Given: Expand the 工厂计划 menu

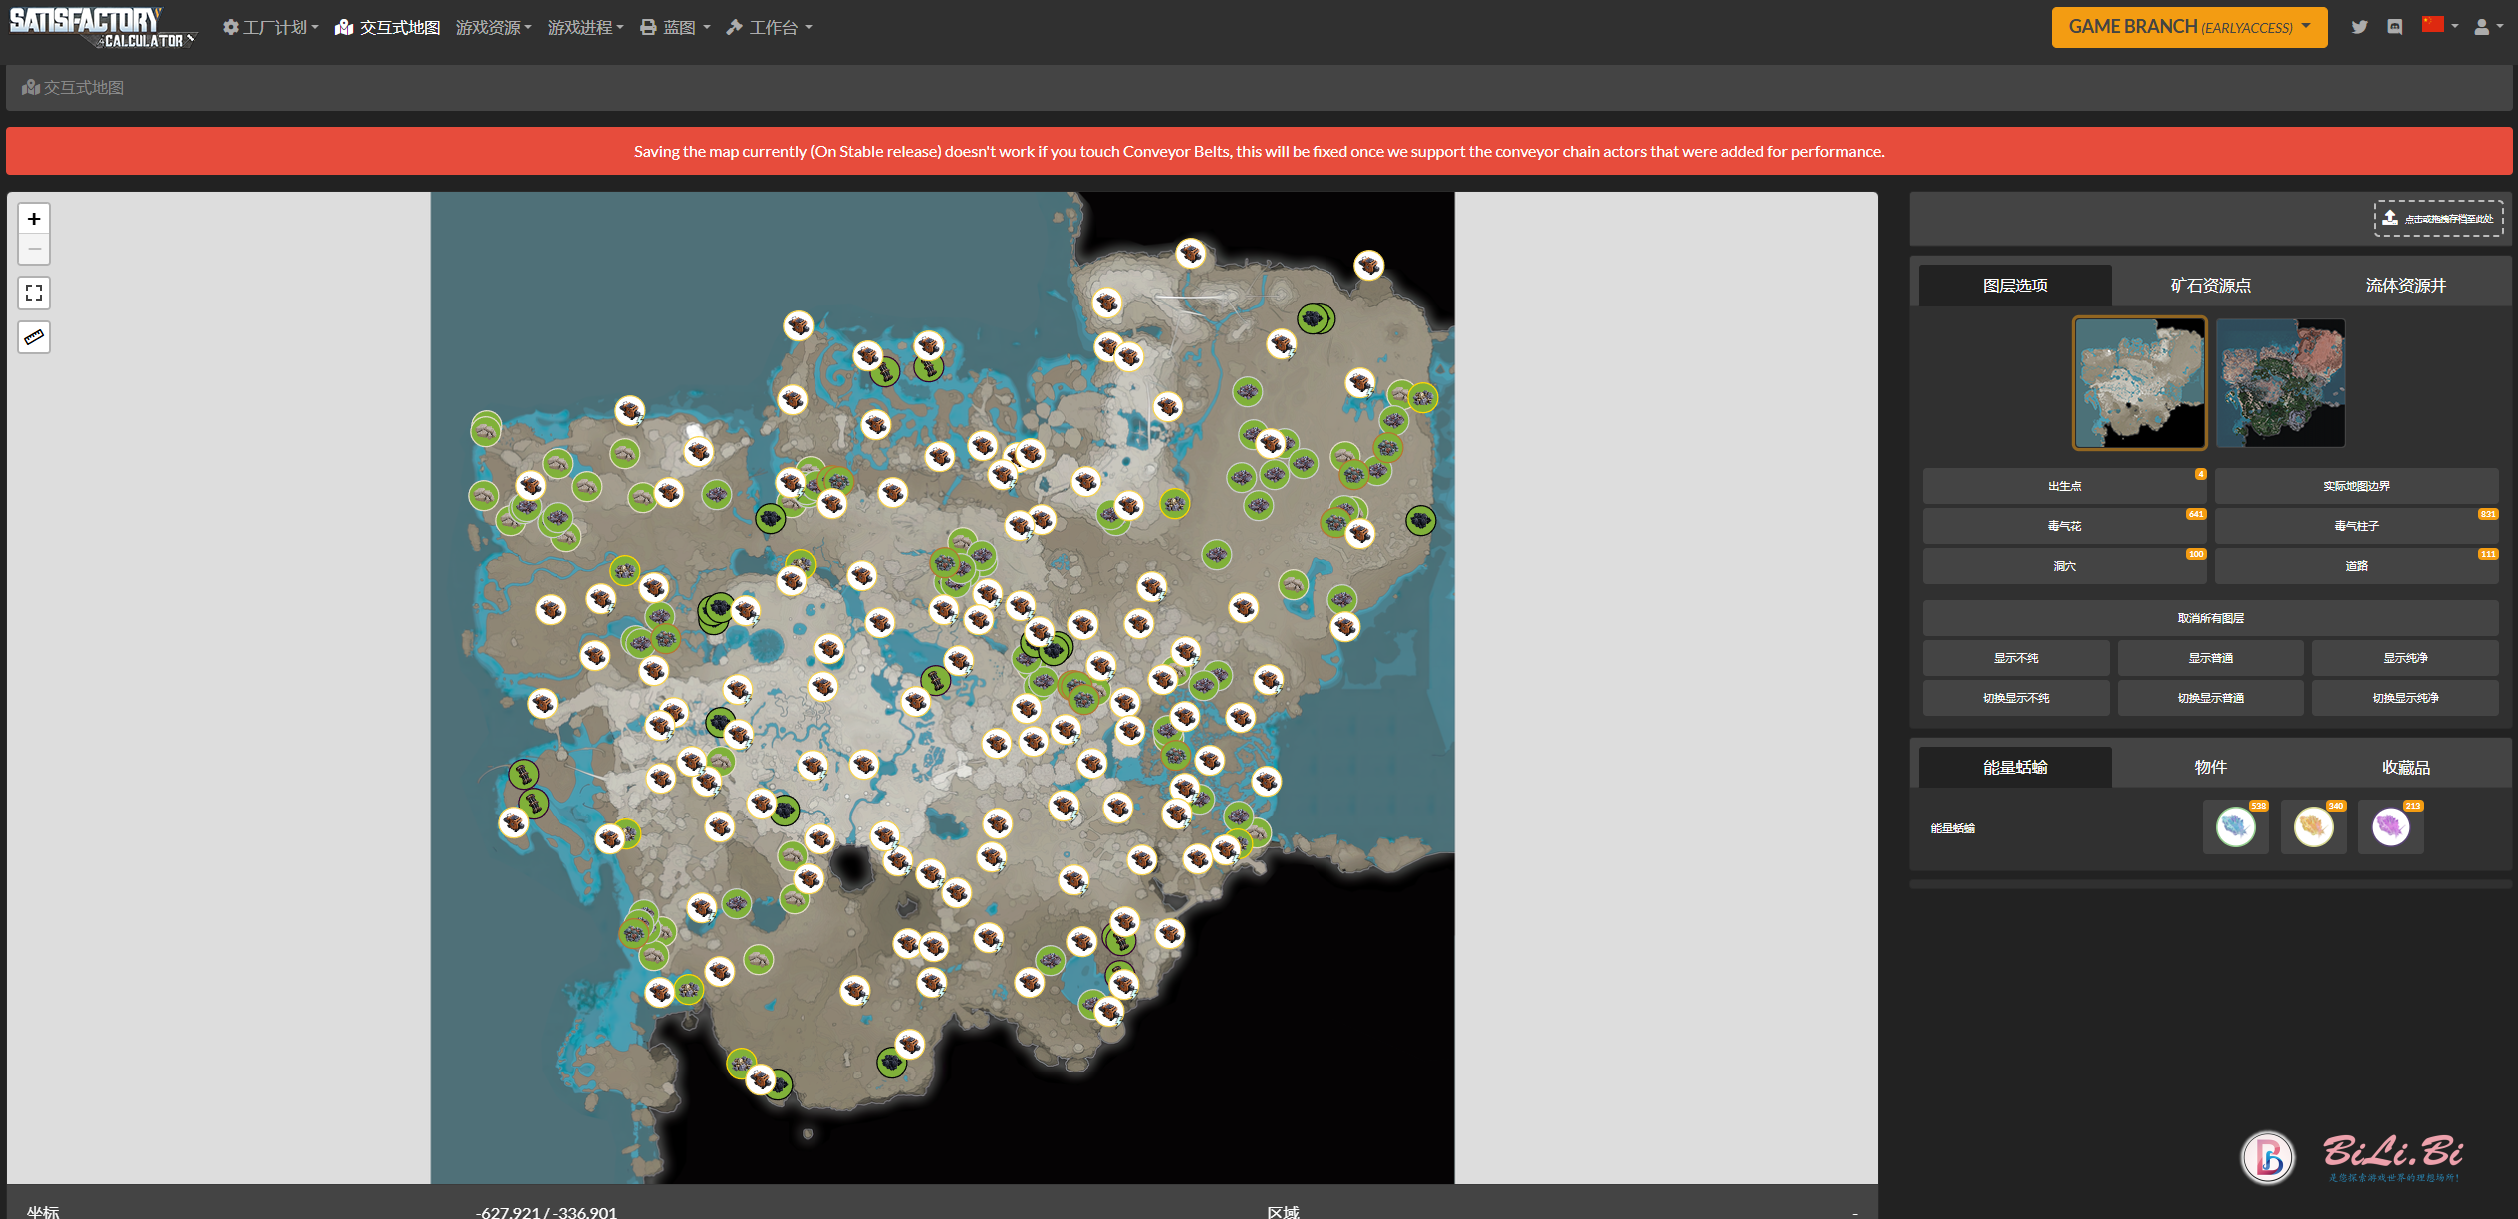Looking at the screenshot, I should (270, 27).
